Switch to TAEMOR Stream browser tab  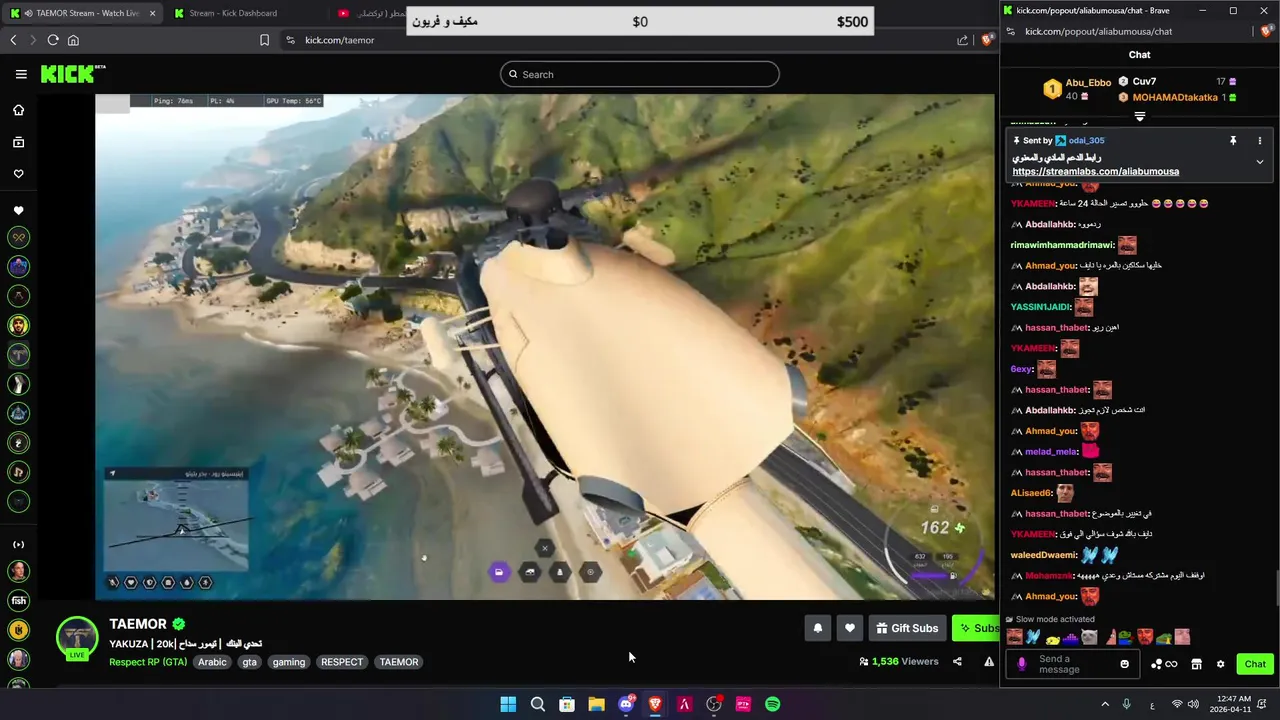[80, 13]
